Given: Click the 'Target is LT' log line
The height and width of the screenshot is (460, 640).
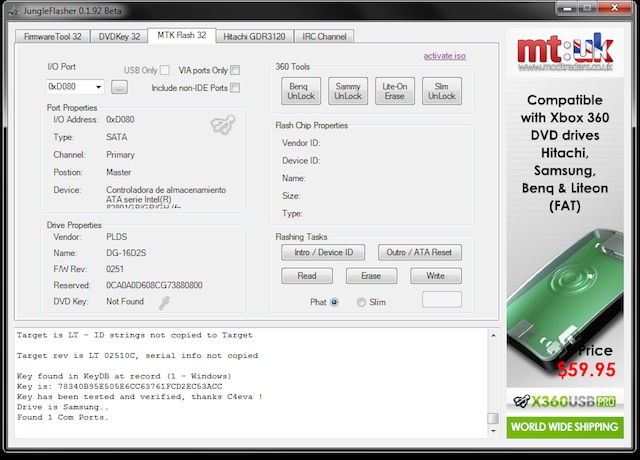Looking at the screenshot, I should 135,336.
